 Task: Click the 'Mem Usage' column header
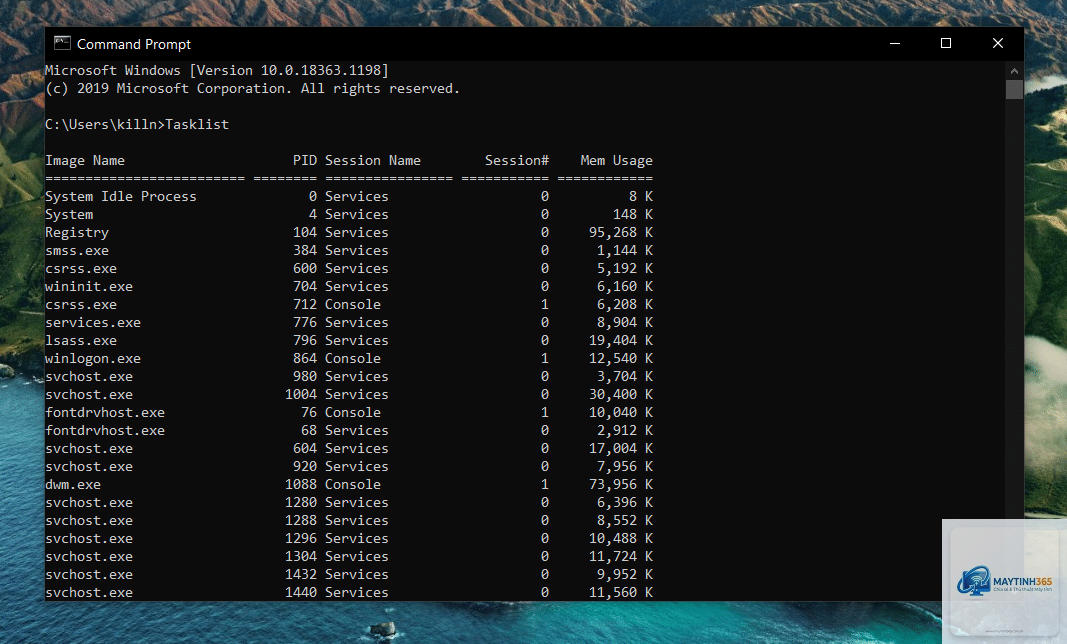(x=617, y=161)
